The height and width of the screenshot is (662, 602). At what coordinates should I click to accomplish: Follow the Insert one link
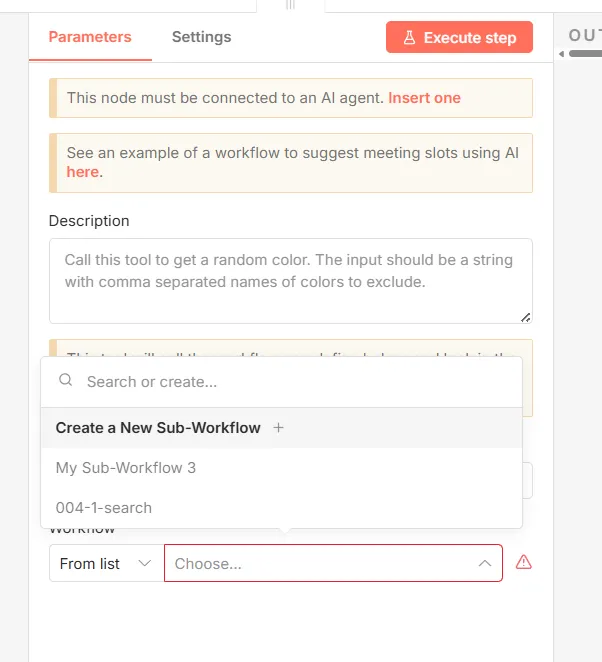[424, 98]
